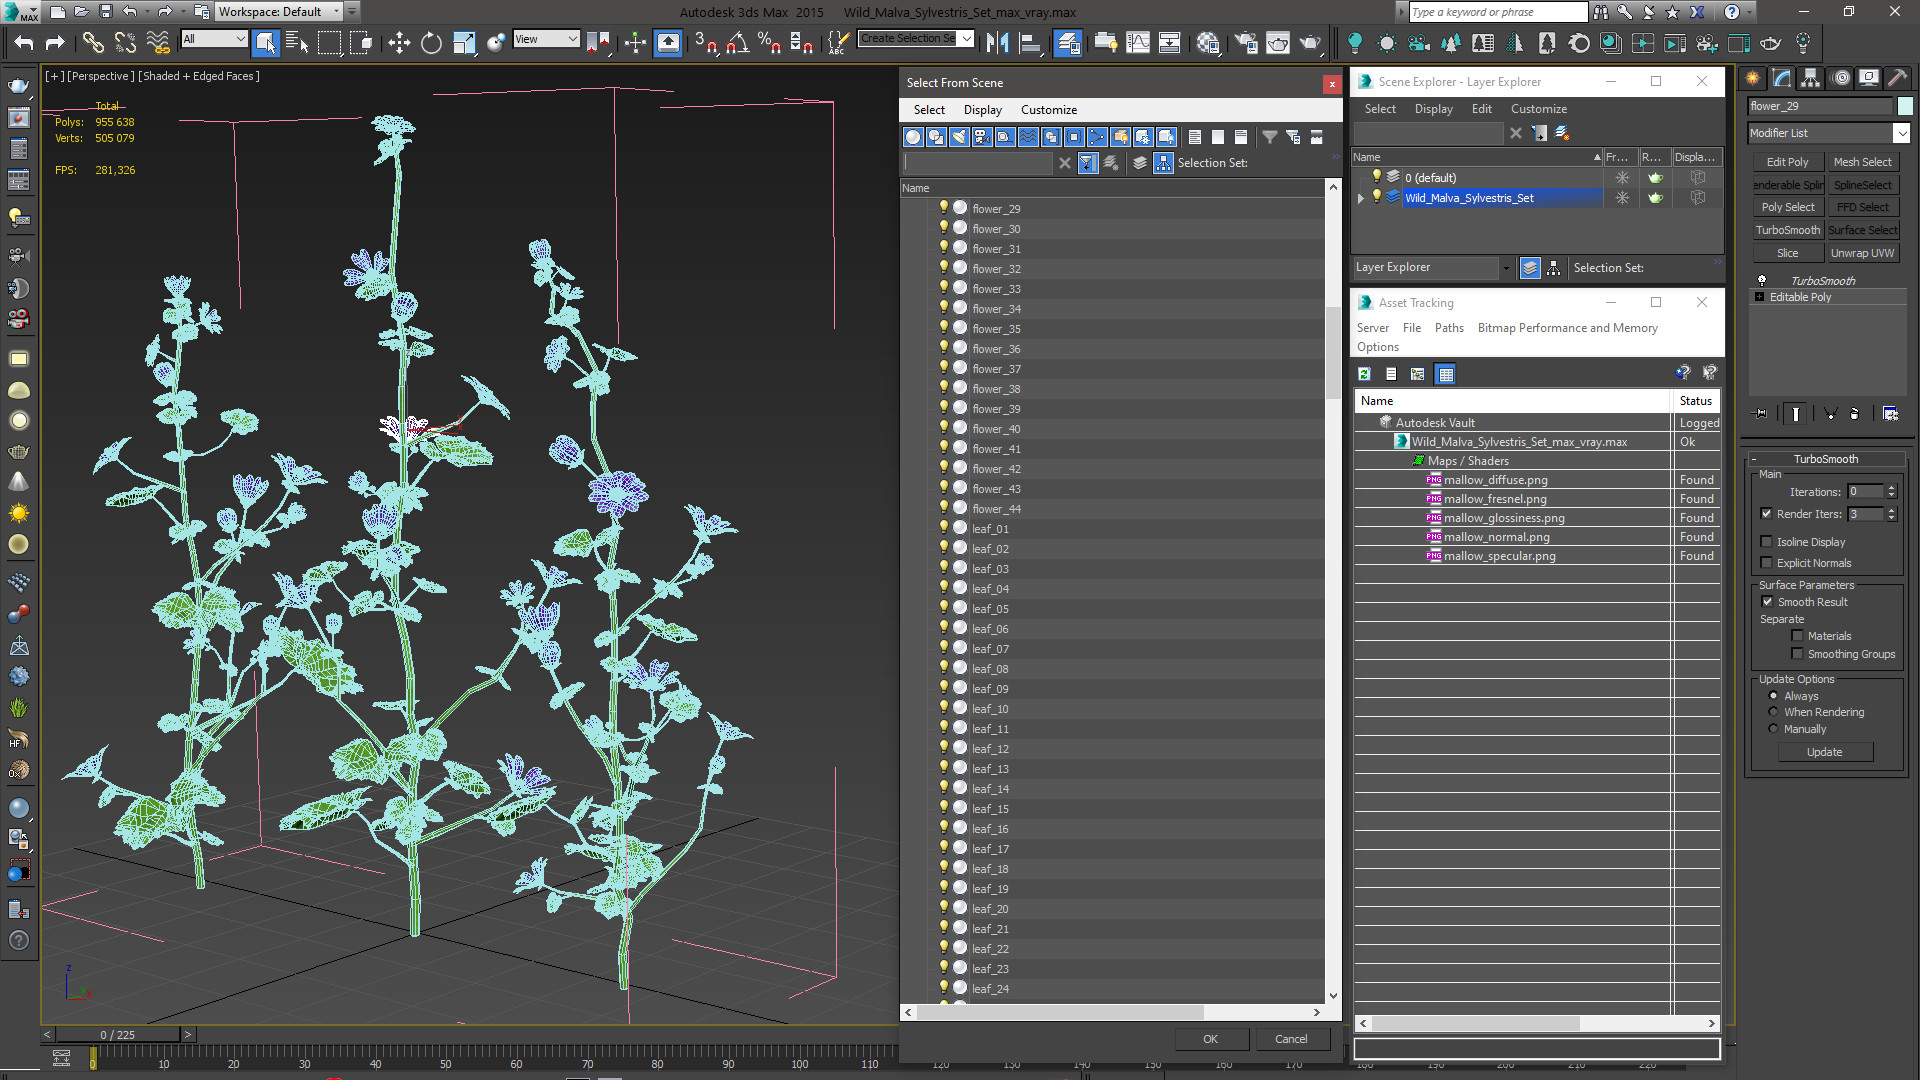Image resolution: width=1920 pixels, height=1080 pixels.
Task: Enable Separate by Smoothing Groups checkbox
Action: (x=1798, y=654)
